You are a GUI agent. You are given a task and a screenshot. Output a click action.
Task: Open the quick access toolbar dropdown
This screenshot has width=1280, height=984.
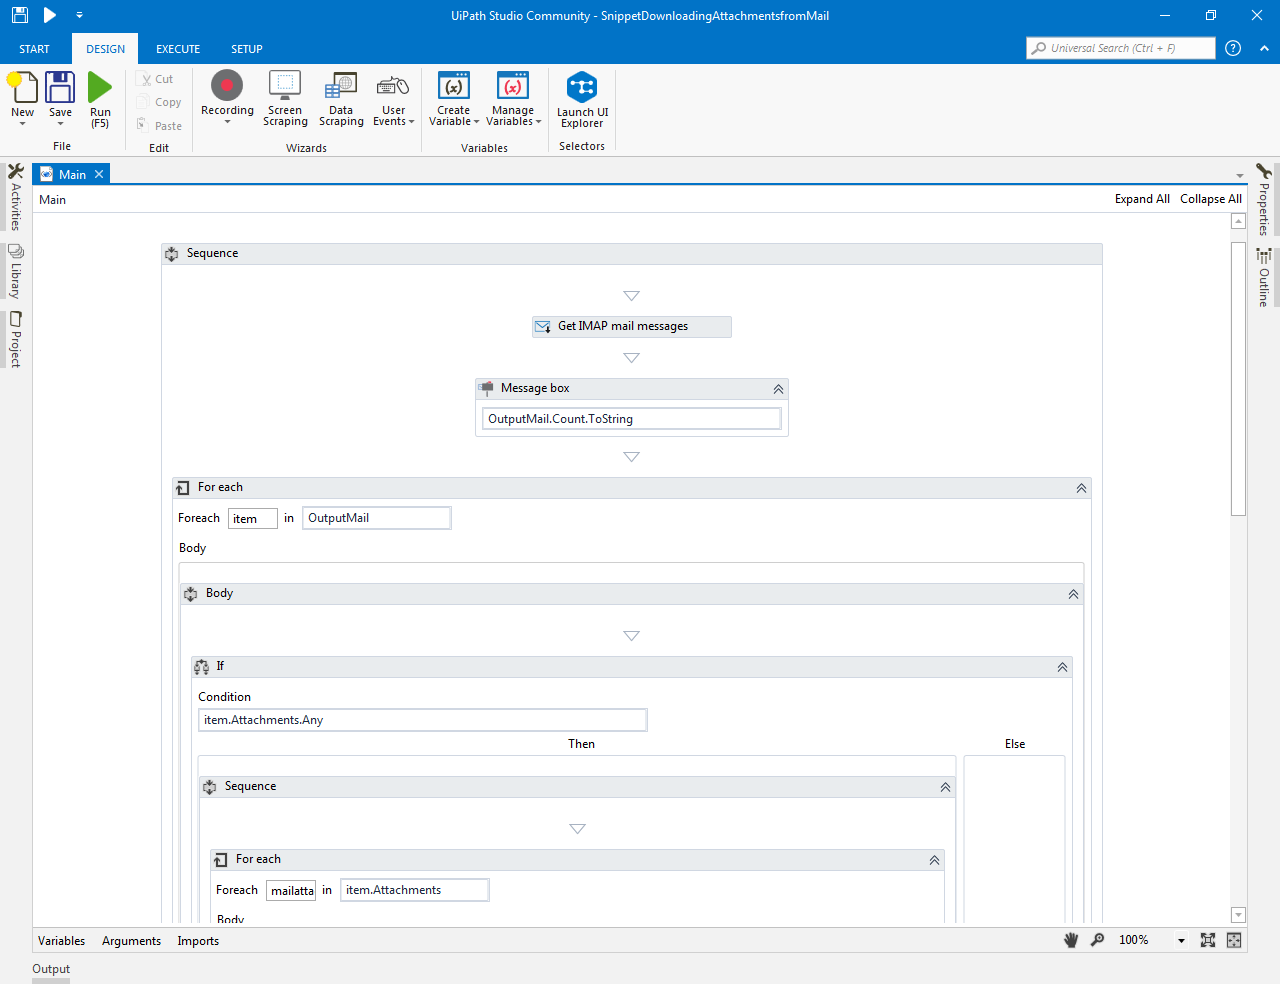pyautogui.click(x=79, y=15)
